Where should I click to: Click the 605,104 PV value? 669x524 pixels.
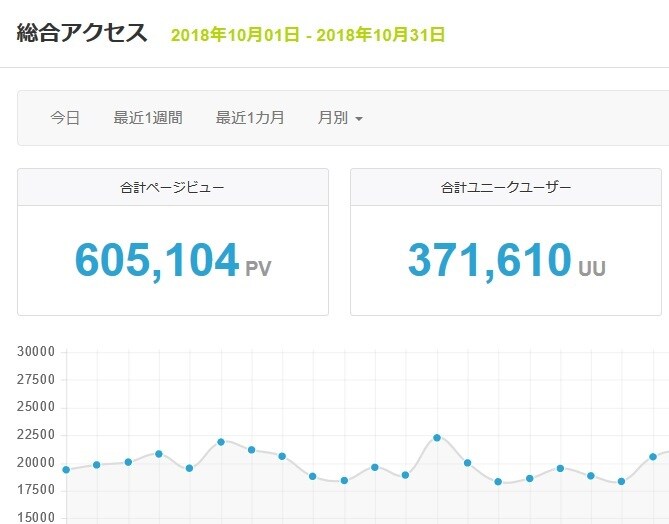(x=173, y=260)
